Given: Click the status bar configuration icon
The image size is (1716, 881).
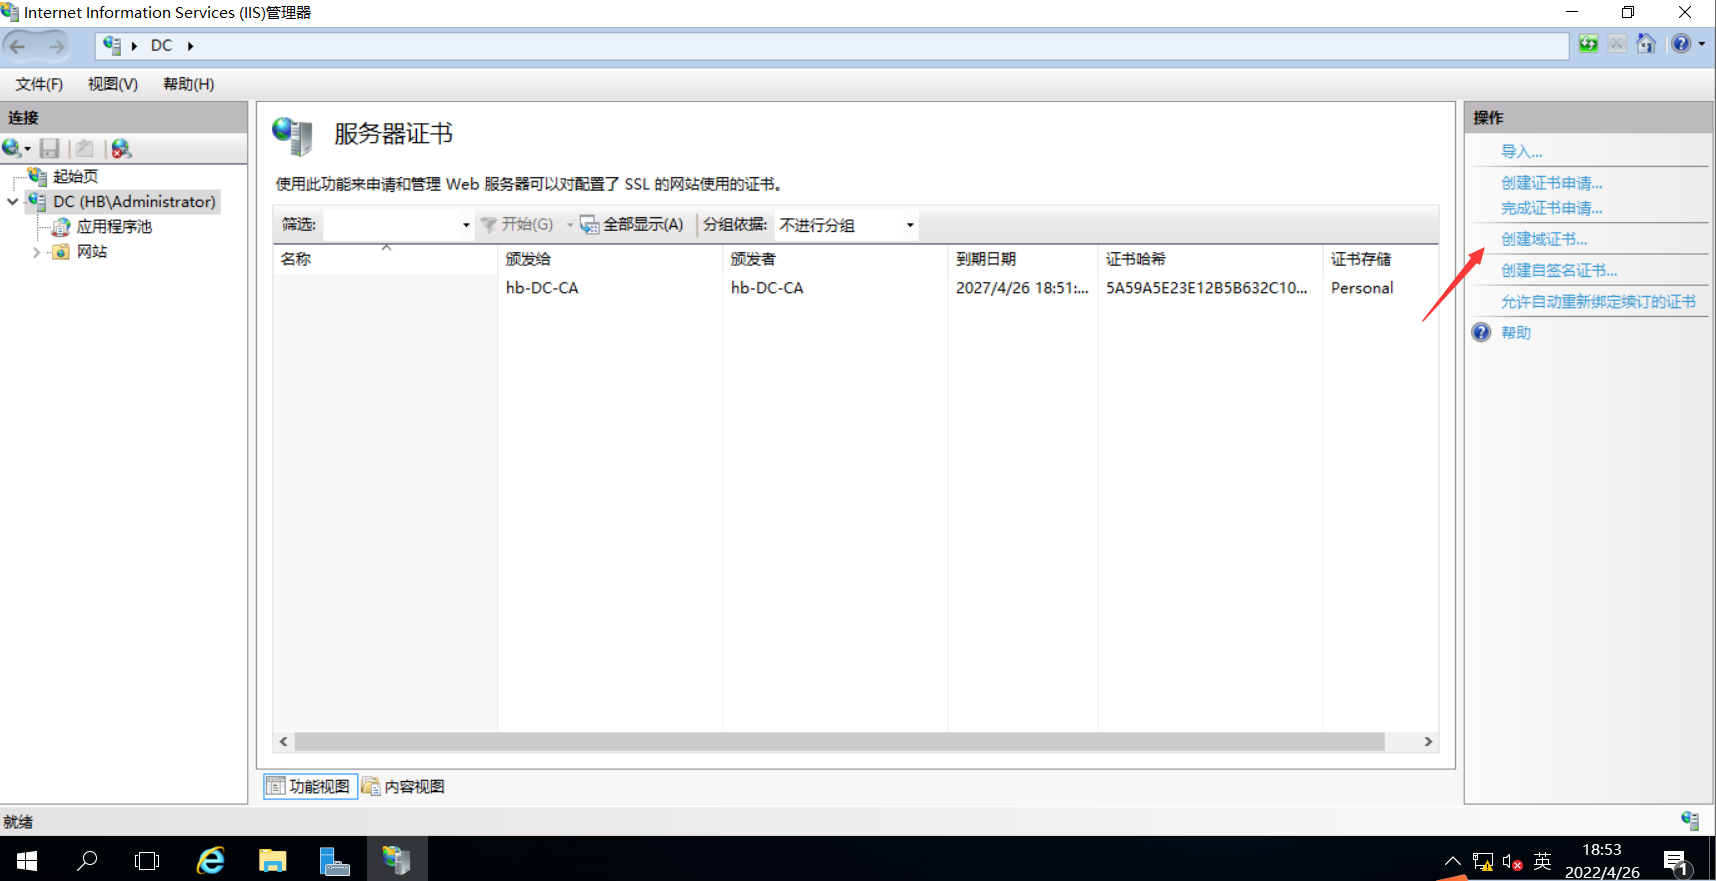Looking at the screenshot, I should [x=1690, y=821].
